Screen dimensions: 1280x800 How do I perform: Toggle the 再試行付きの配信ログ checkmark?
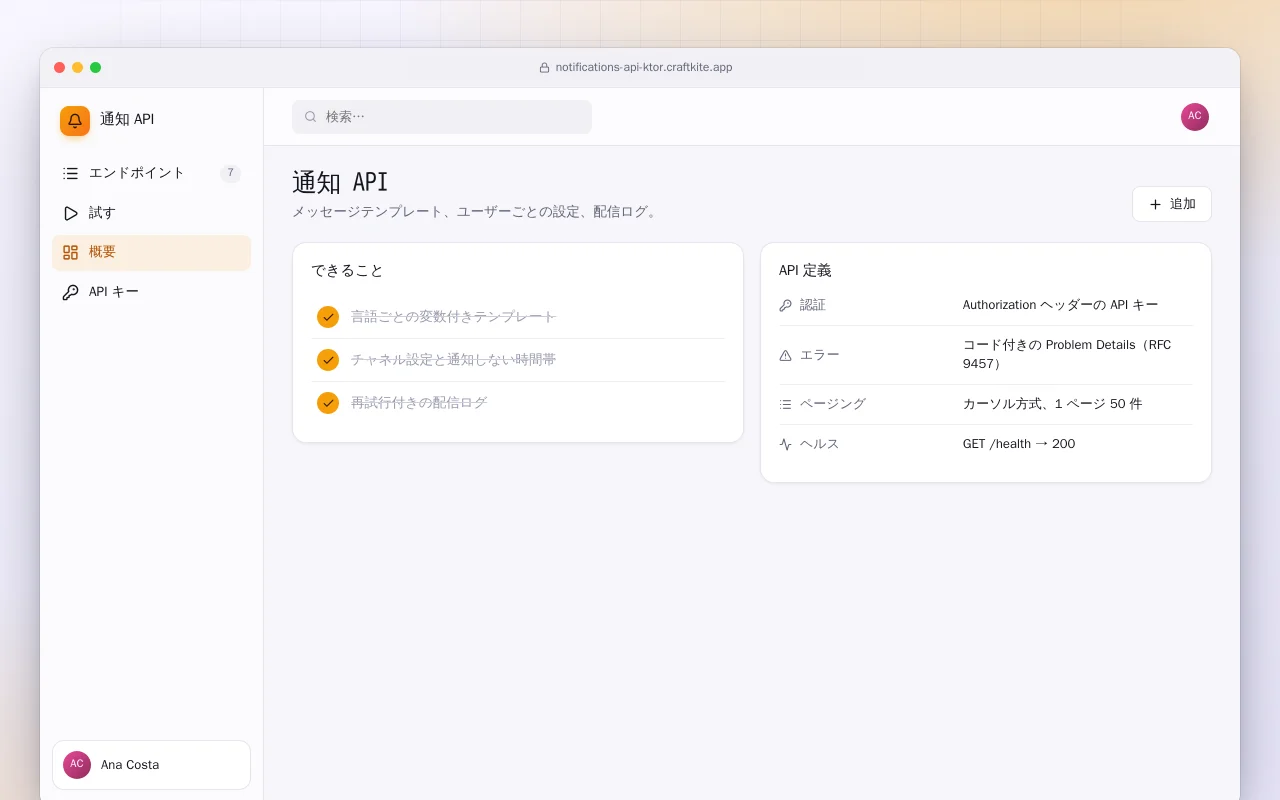[x=328, y=403]
